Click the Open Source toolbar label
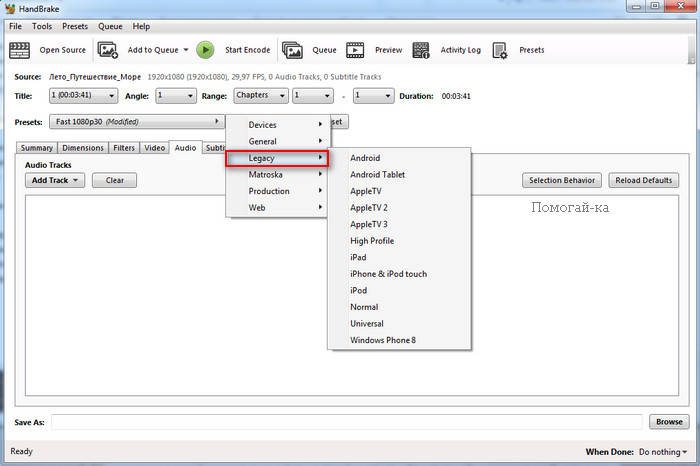The height and width of the screenshot is (466, 700). 62,50
